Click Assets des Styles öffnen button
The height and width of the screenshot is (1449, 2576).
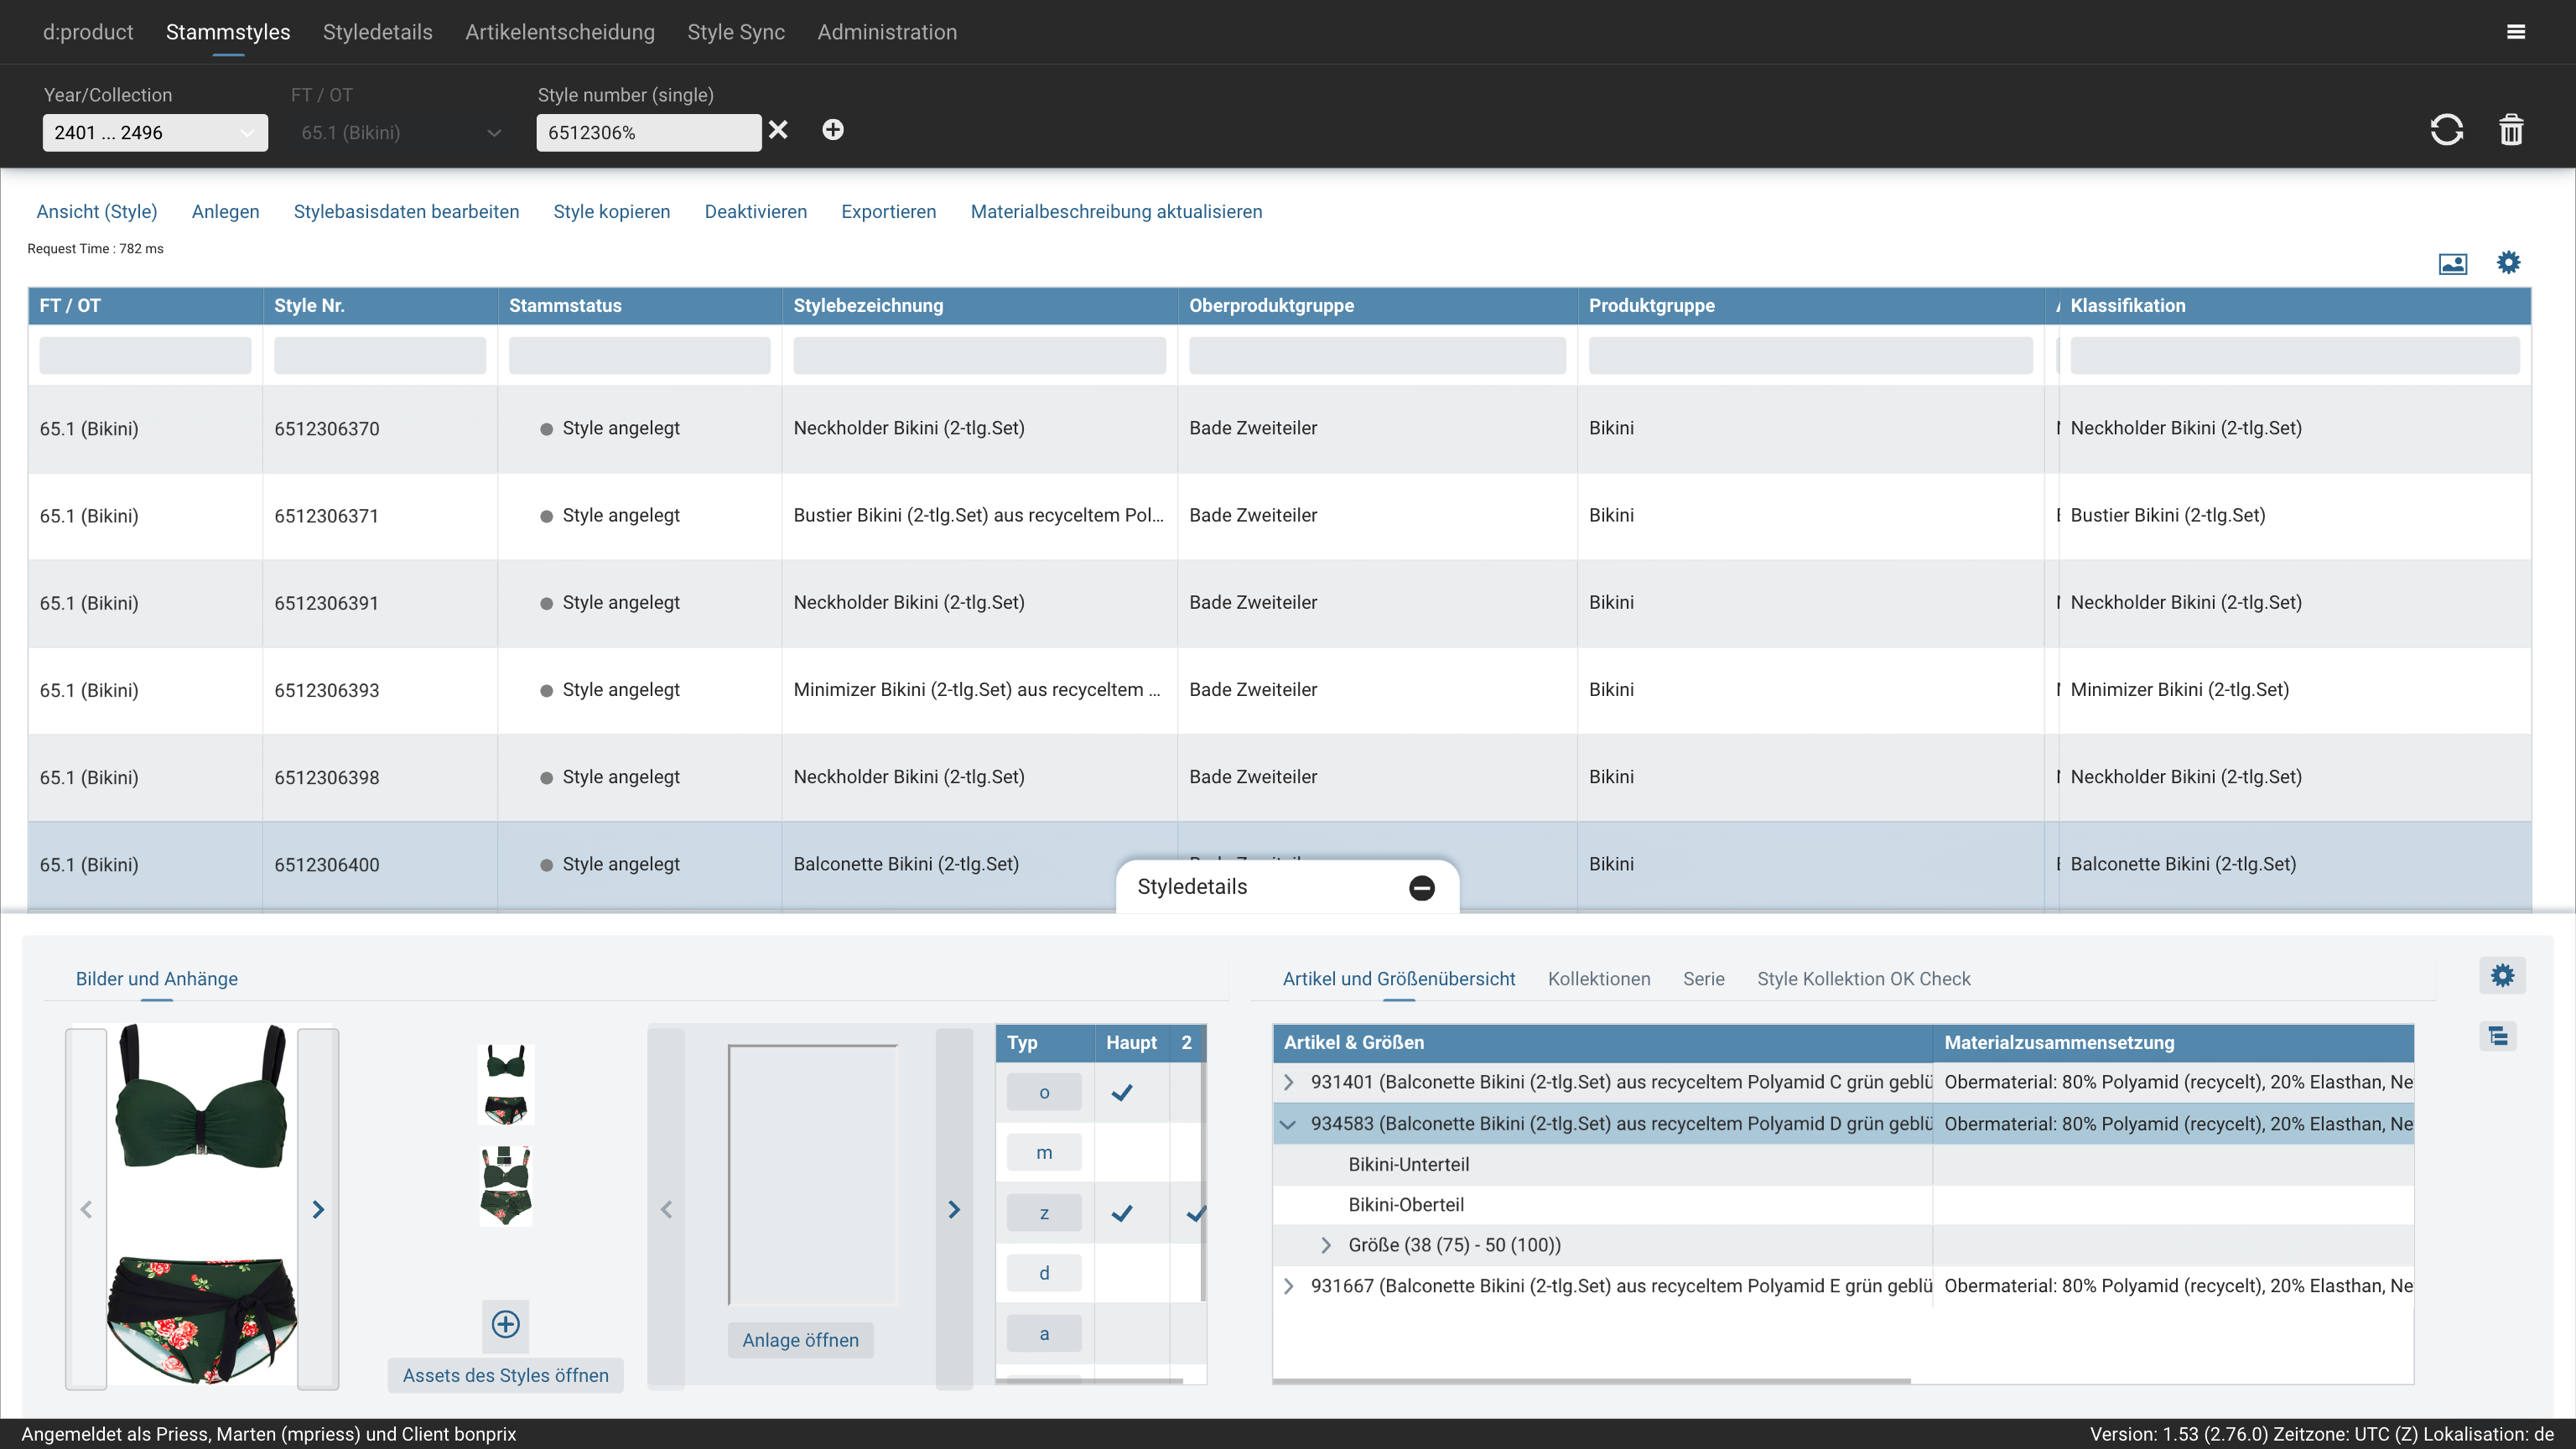click(505, 1375)
